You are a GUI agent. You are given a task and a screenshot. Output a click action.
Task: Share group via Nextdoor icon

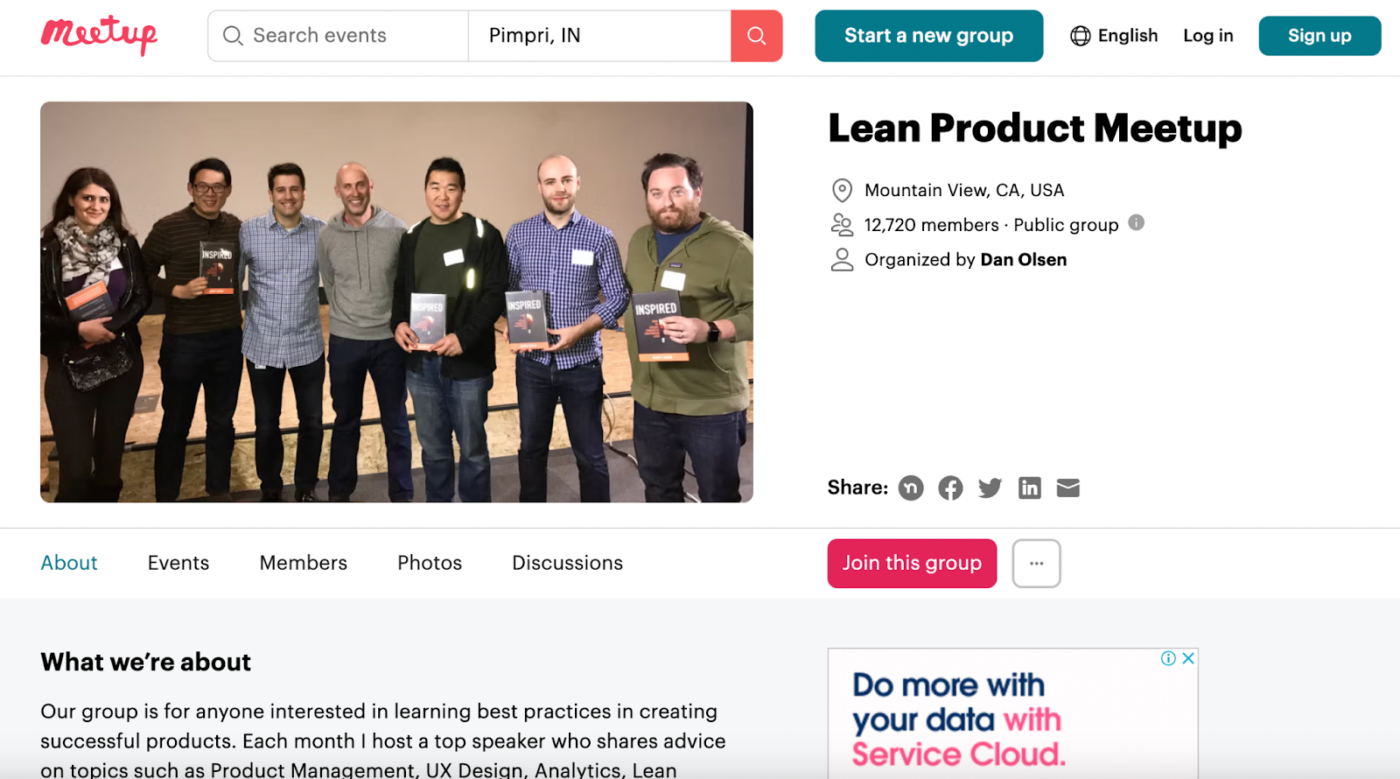coord(910,488)
